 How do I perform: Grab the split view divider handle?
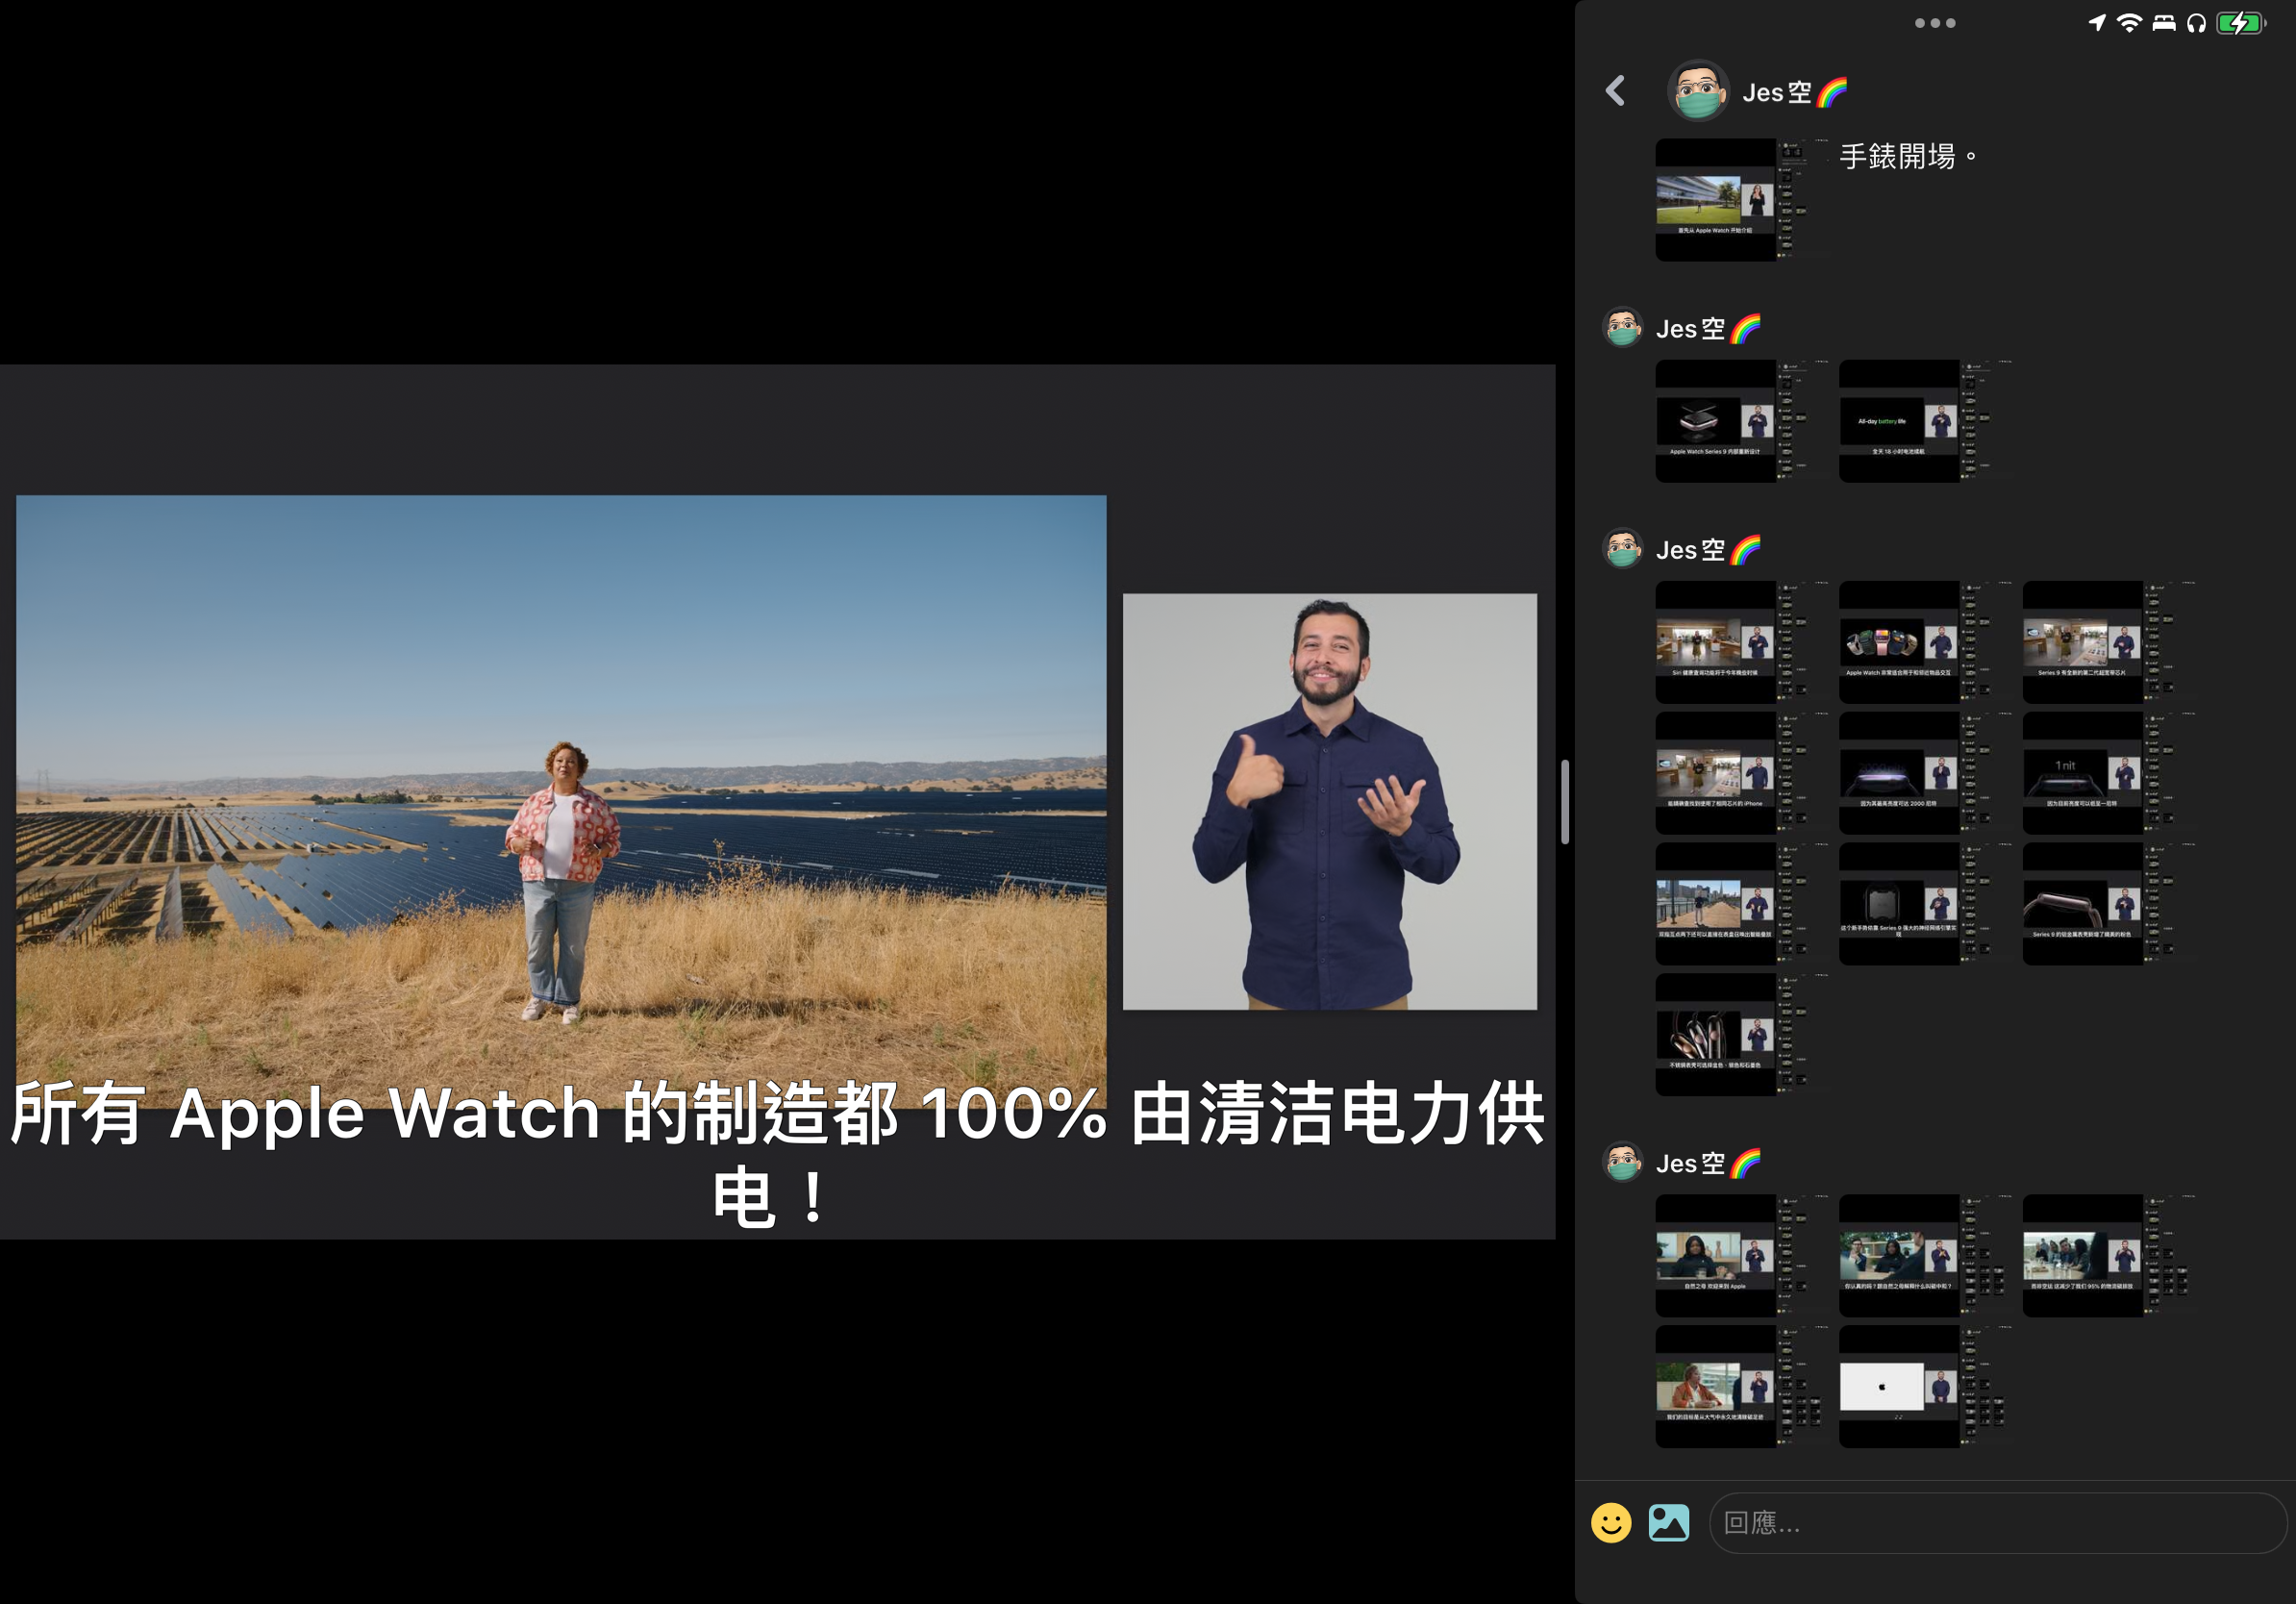(1565, 802)
